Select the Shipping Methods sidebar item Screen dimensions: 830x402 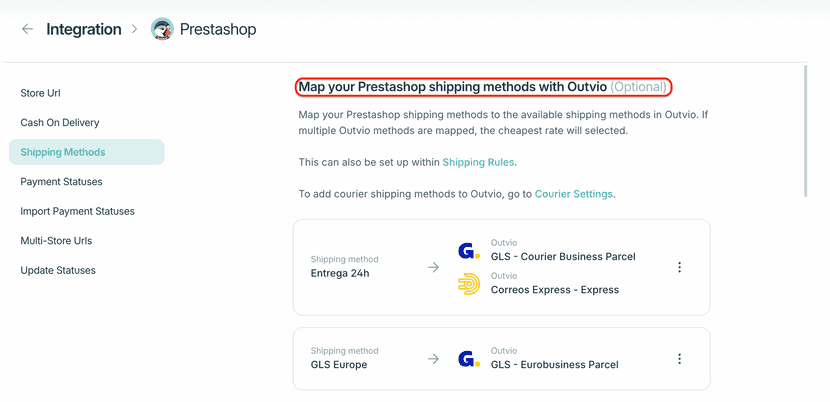[63, 152]
